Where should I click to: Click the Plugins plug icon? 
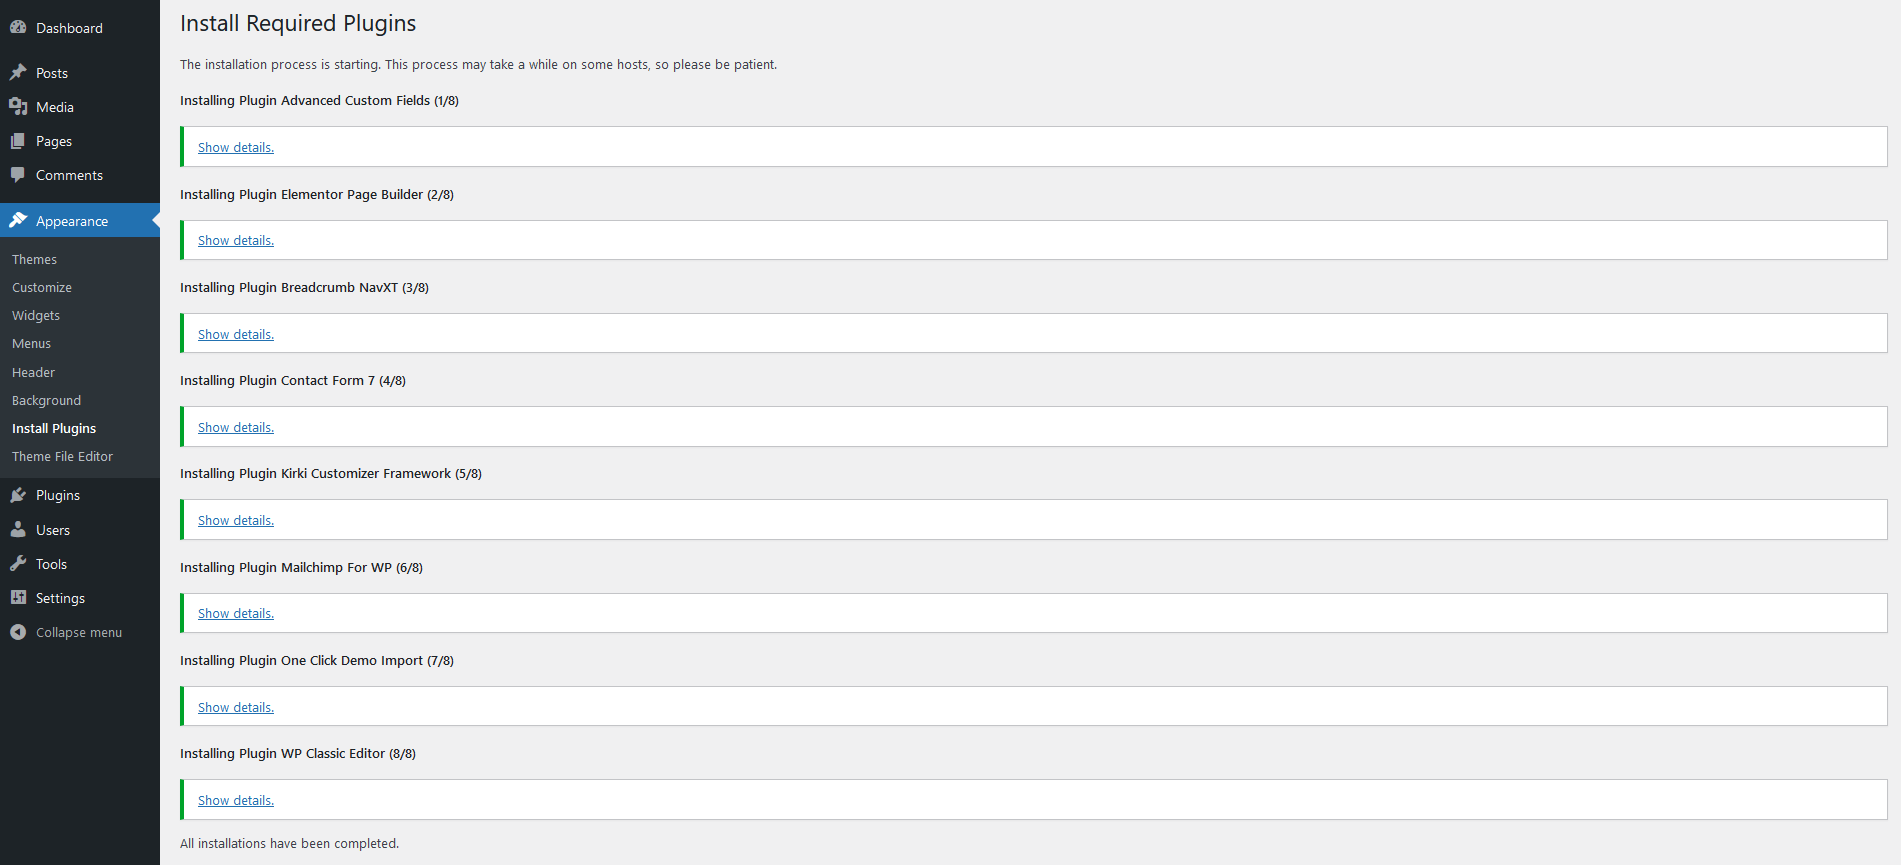point(18,495)
